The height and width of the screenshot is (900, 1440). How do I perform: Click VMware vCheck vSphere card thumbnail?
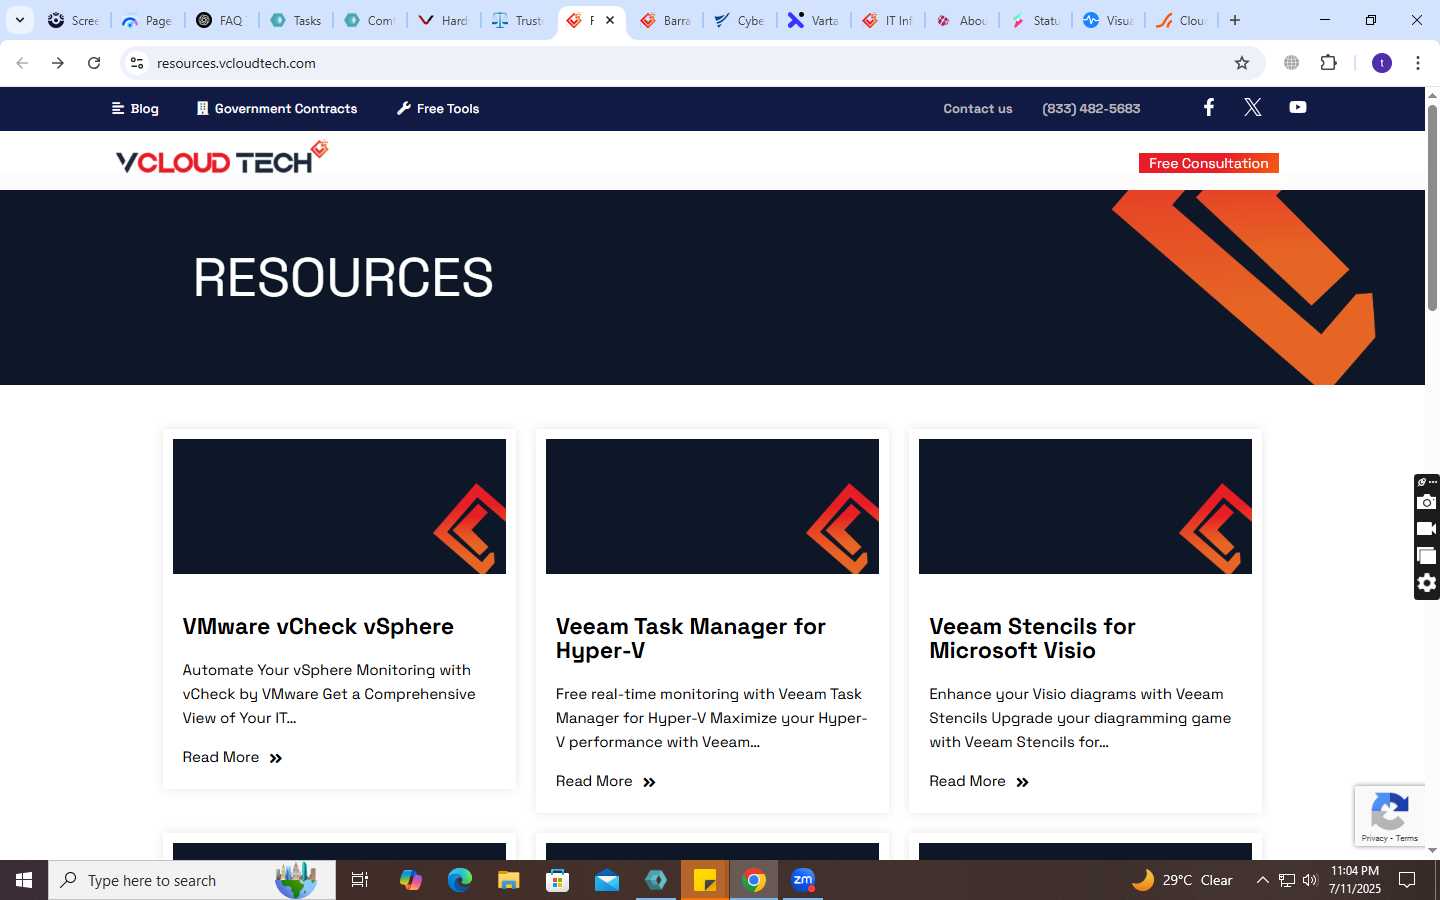[x=339, y=506]
